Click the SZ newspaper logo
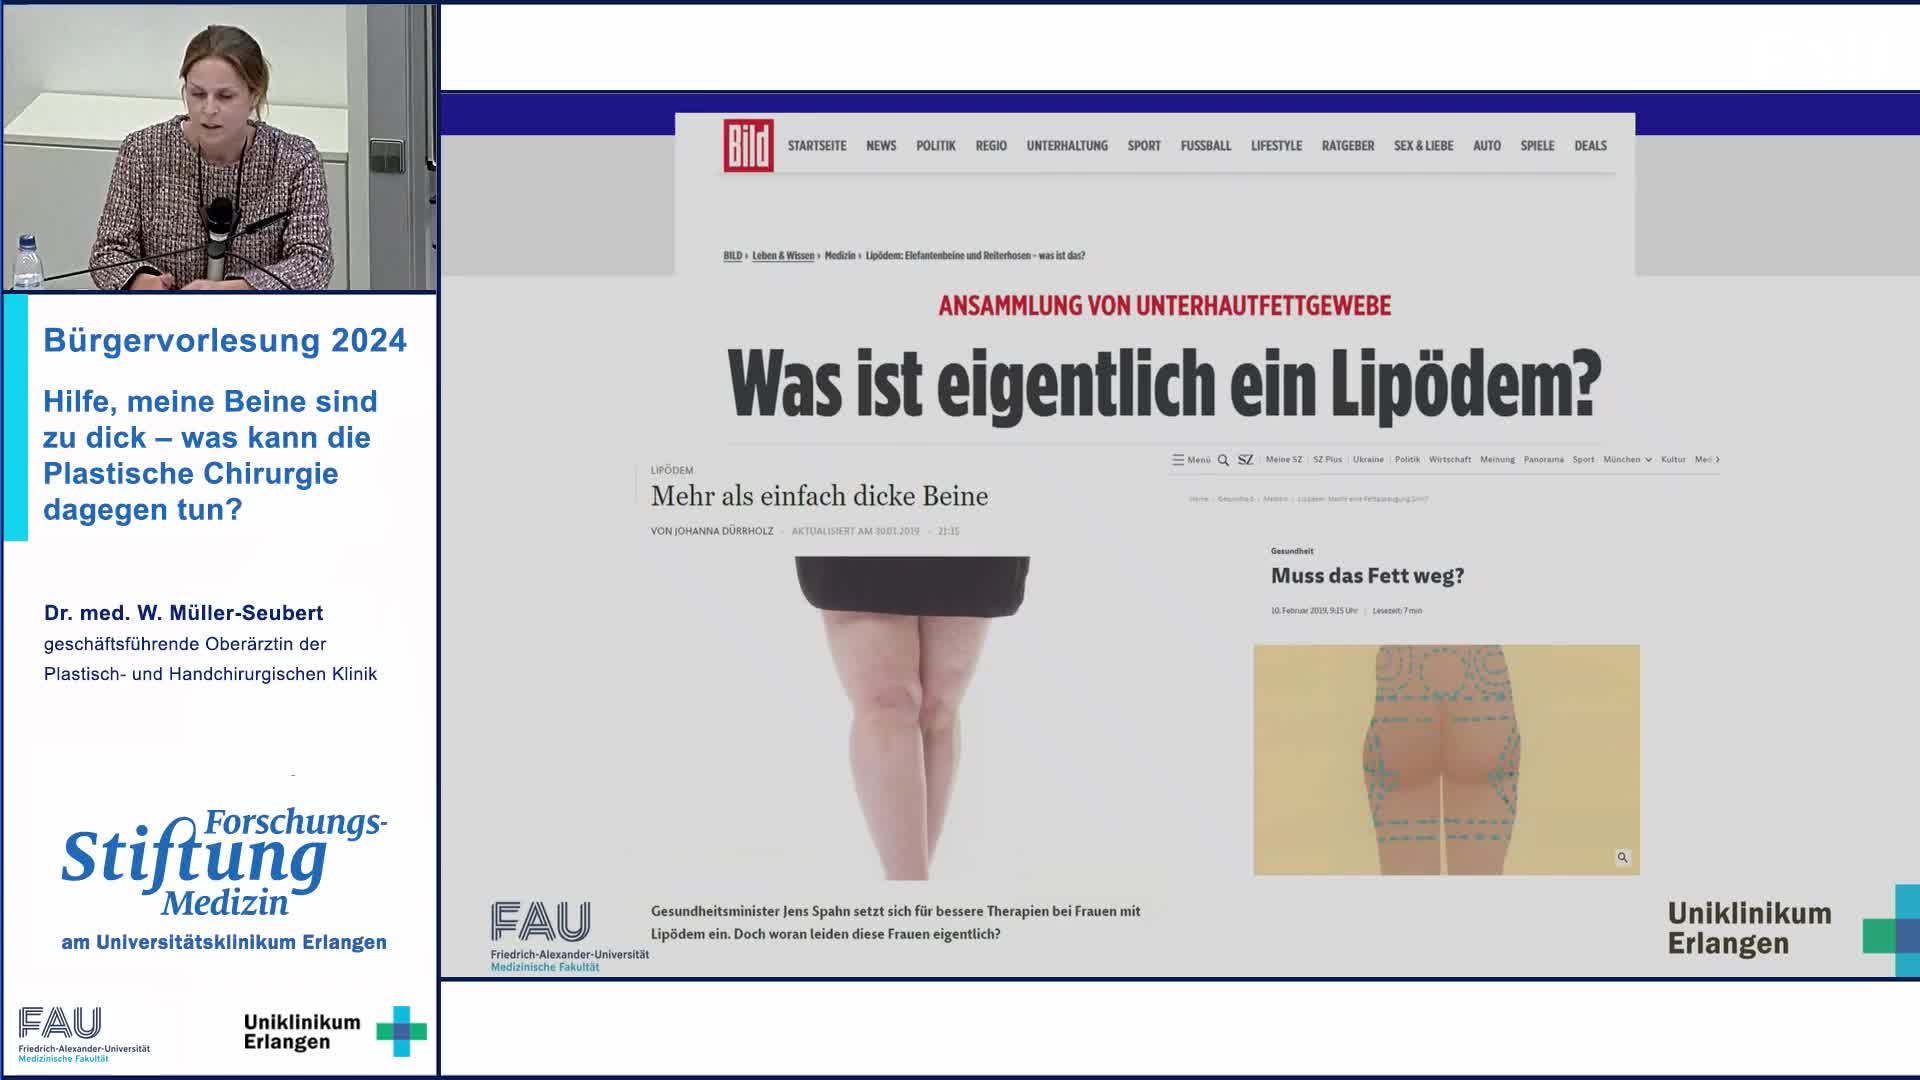Screen dimensions: 1920x1080 [1246, 460]
